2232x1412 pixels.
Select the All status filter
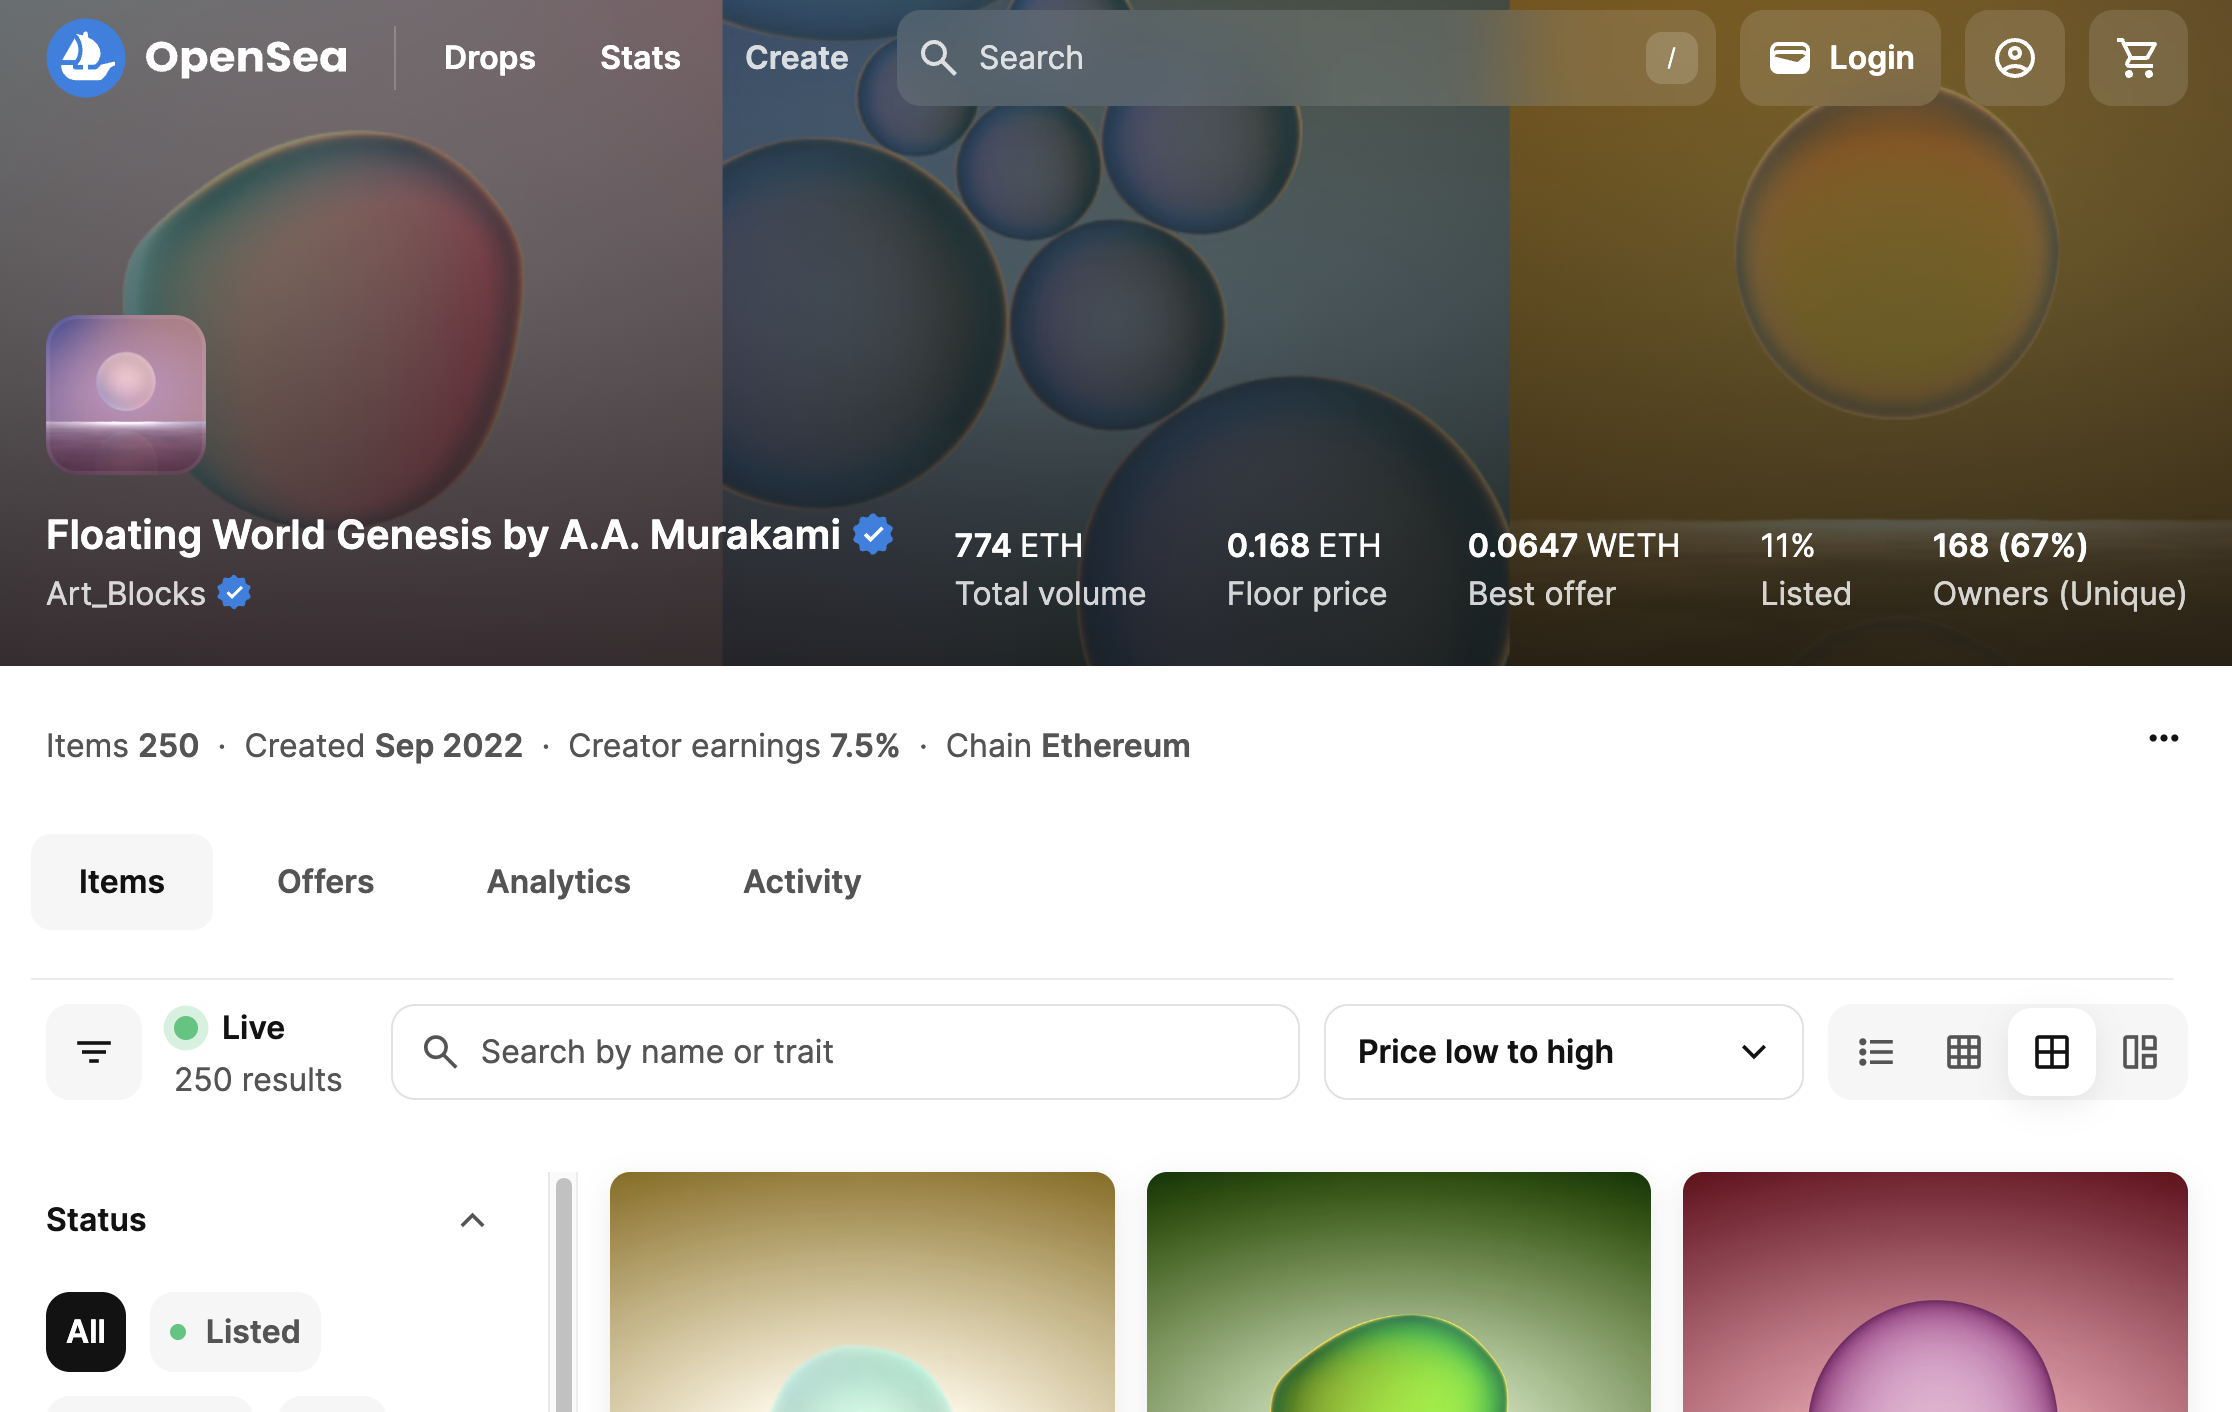click(x=86, y=1332)
